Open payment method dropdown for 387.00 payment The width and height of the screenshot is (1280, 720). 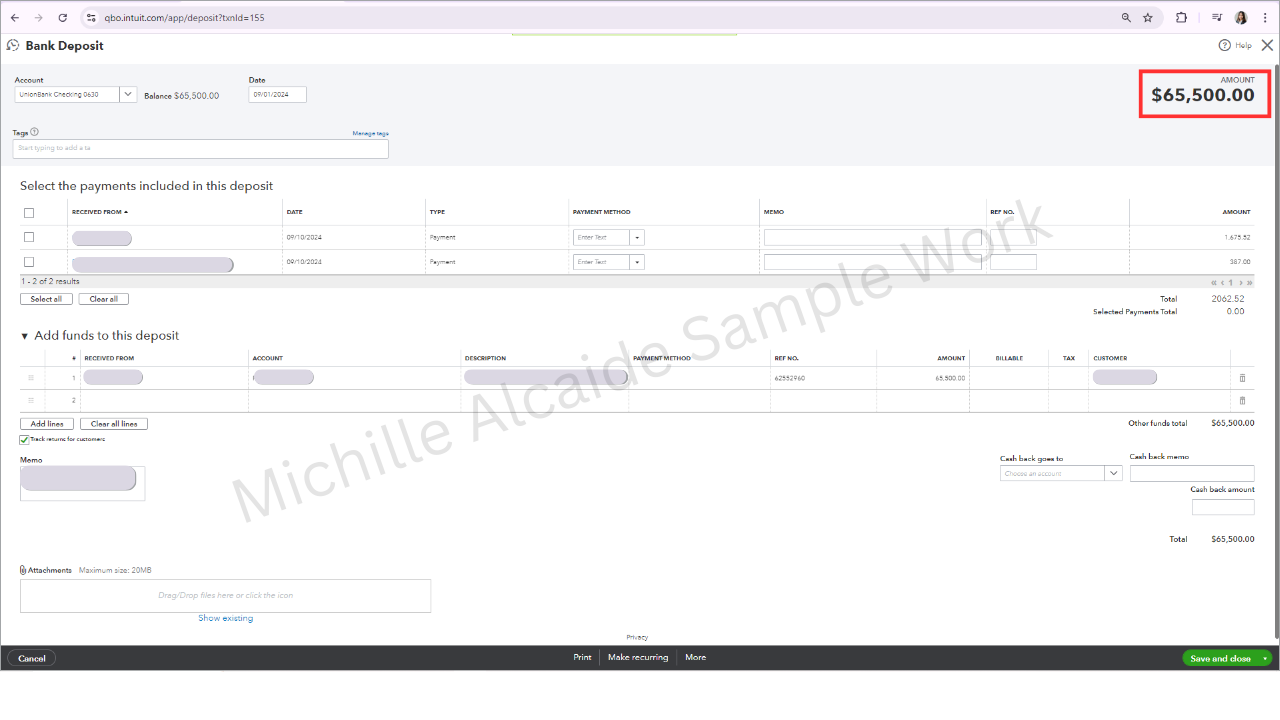637,262
